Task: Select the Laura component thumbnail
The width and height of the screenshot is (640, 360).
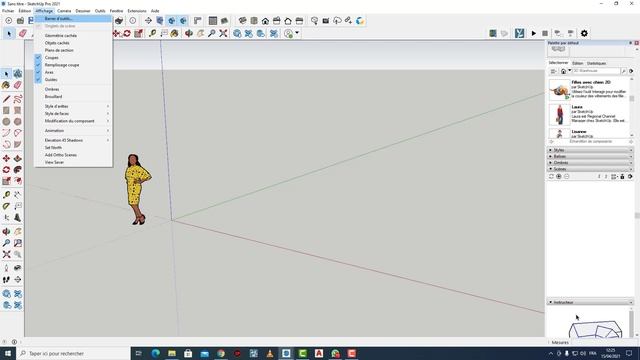Action: pyautogui.click(x=559, y=114)
